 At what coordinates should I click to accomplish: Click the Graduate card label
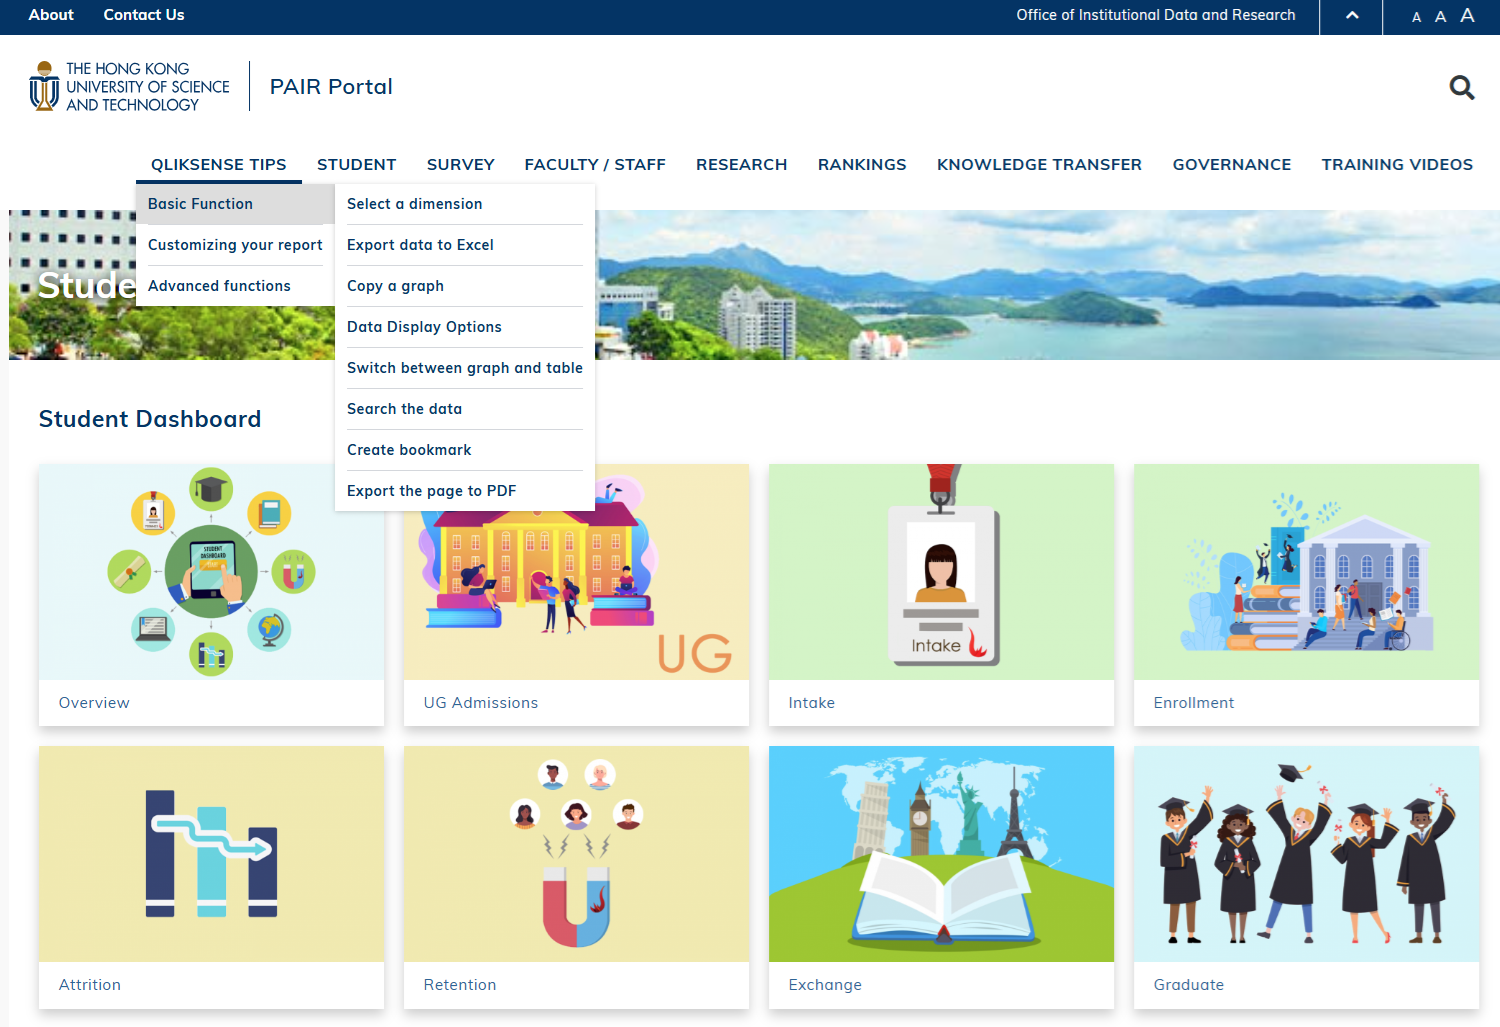1189,985
